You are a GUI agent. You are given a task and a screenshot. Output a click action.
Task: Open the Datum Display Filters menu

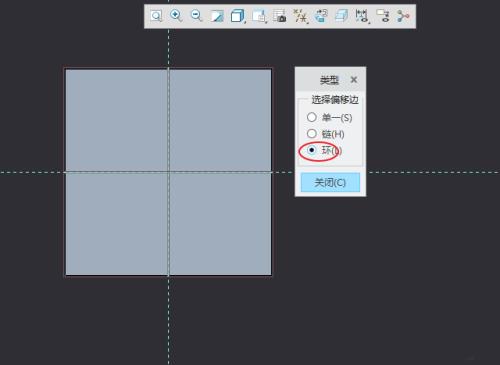point(300,16)
